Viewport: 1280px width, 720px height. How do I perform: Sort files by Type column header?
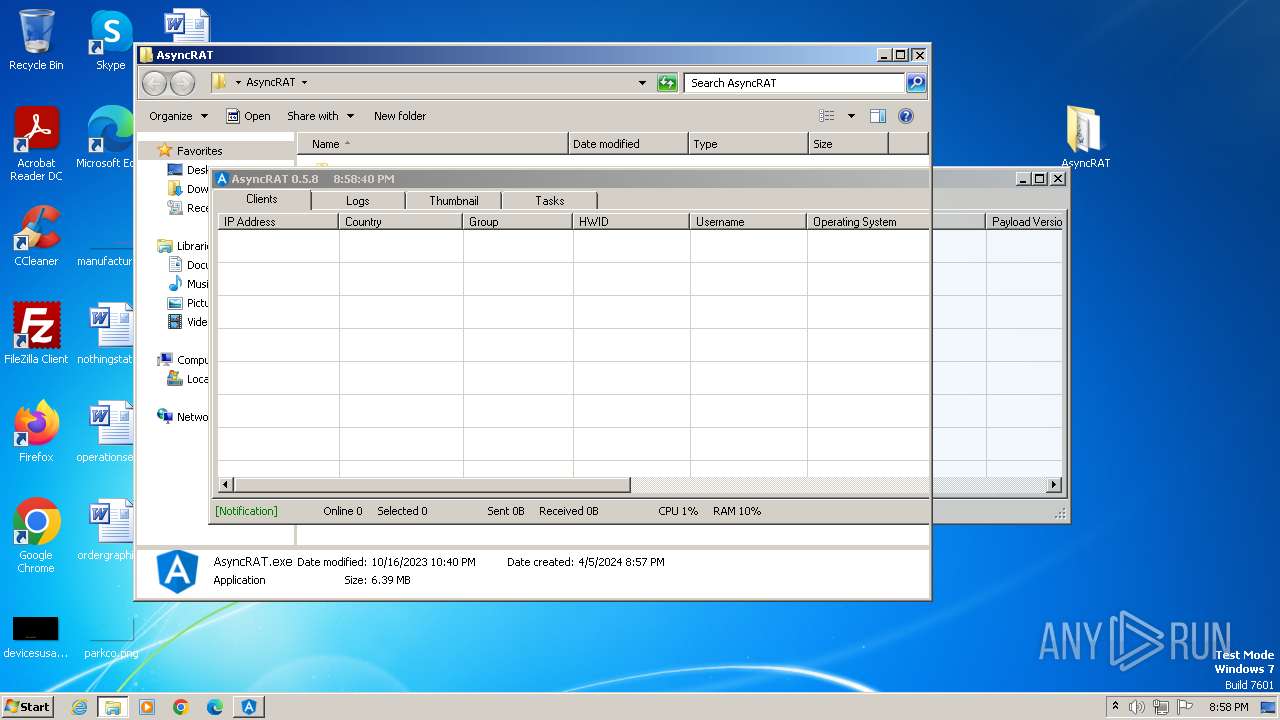pyautogui.click(x=748, y=144)
